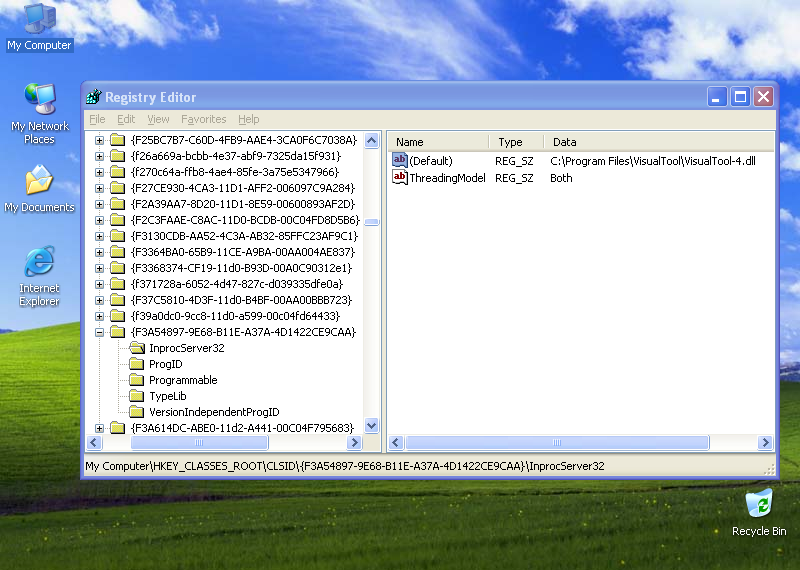Open the Favorites menu

[204, 119]
